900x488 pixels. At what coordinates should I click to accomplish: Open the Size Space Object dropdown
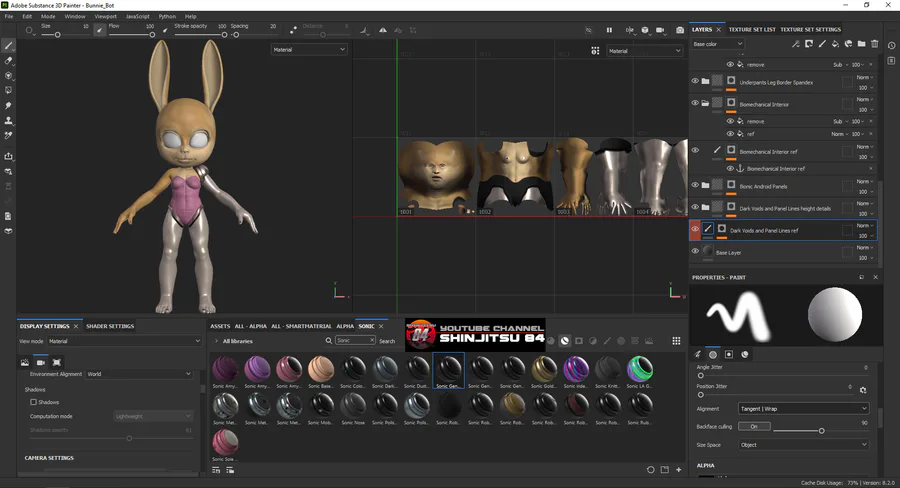(803, 445)
